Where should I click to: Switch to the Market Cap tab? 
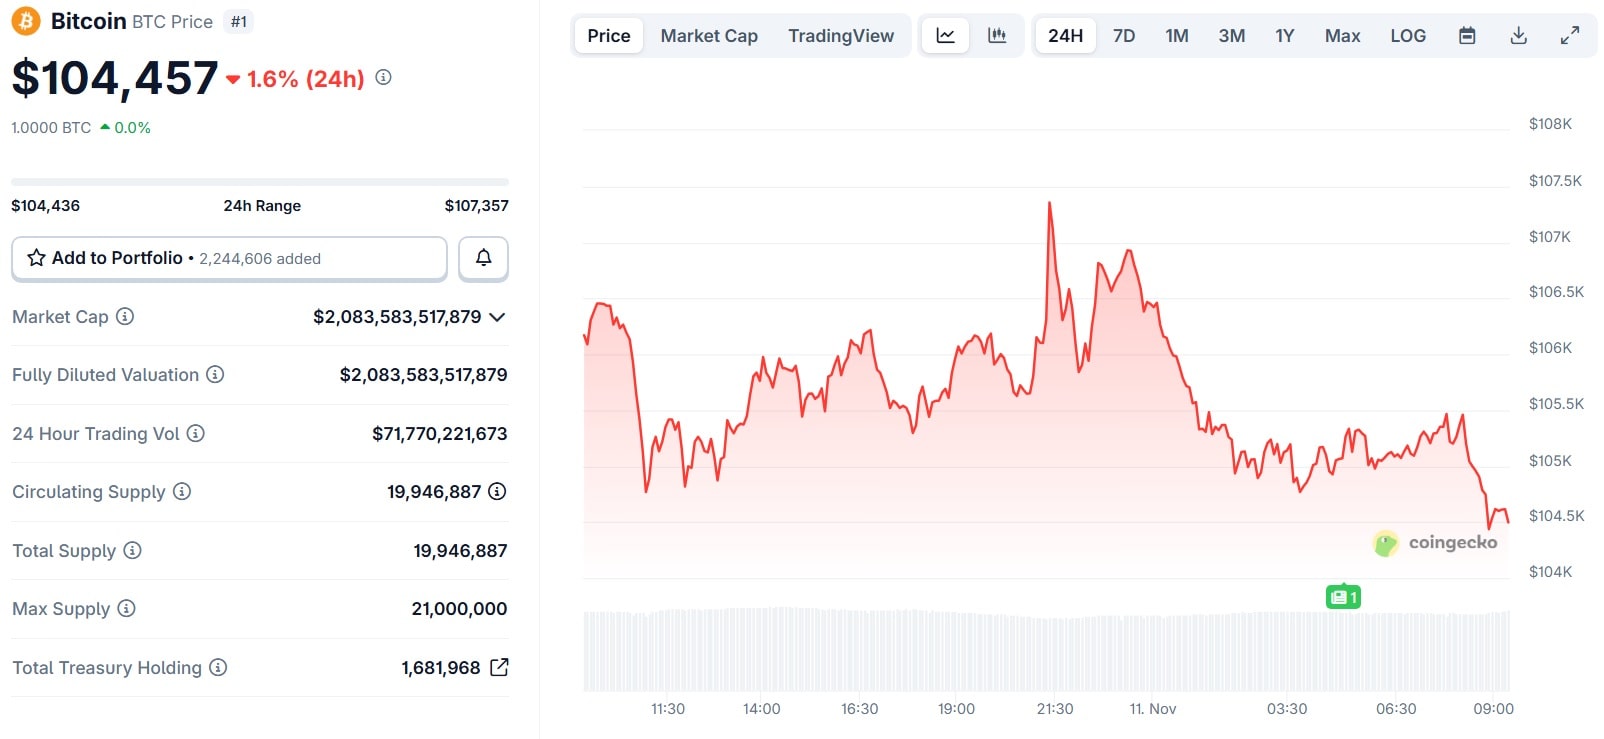tap(709, 36)
